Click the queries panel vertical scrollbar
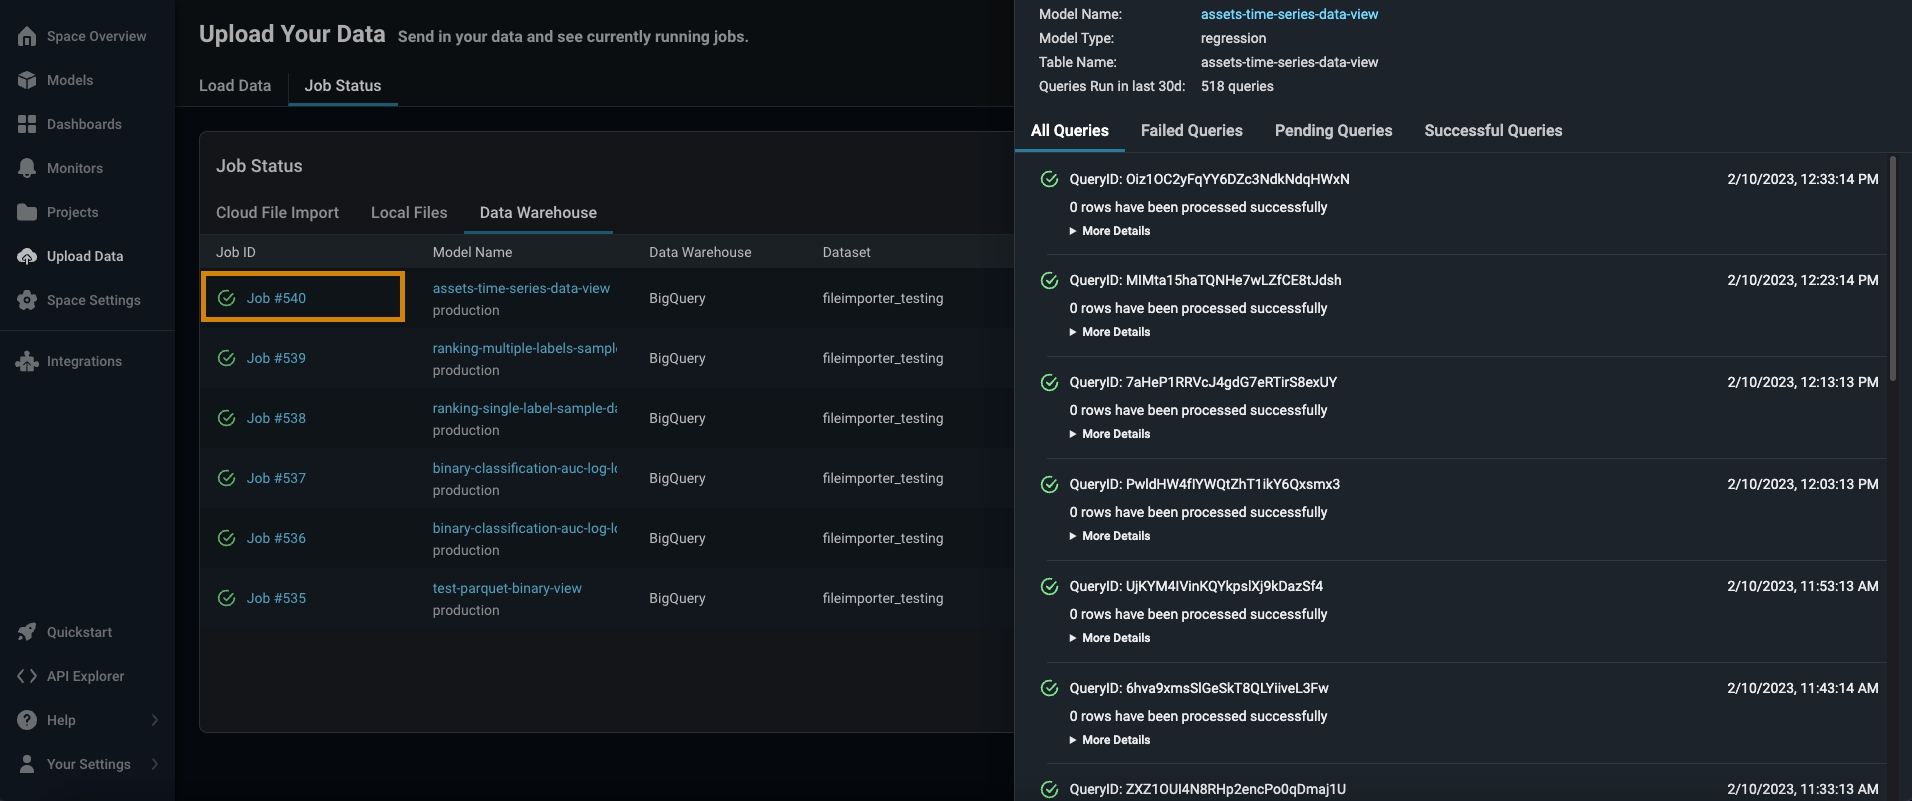This screenshot has width=1912, height=801. [x=1892, y=270]
